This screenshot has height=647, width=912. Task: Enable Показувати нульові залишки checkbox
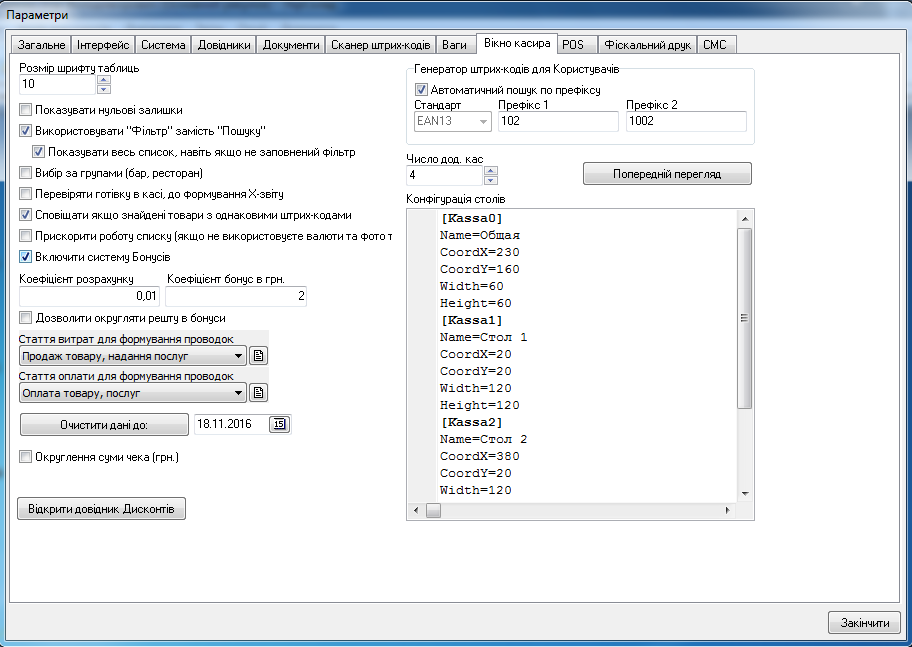coord(26,110)
